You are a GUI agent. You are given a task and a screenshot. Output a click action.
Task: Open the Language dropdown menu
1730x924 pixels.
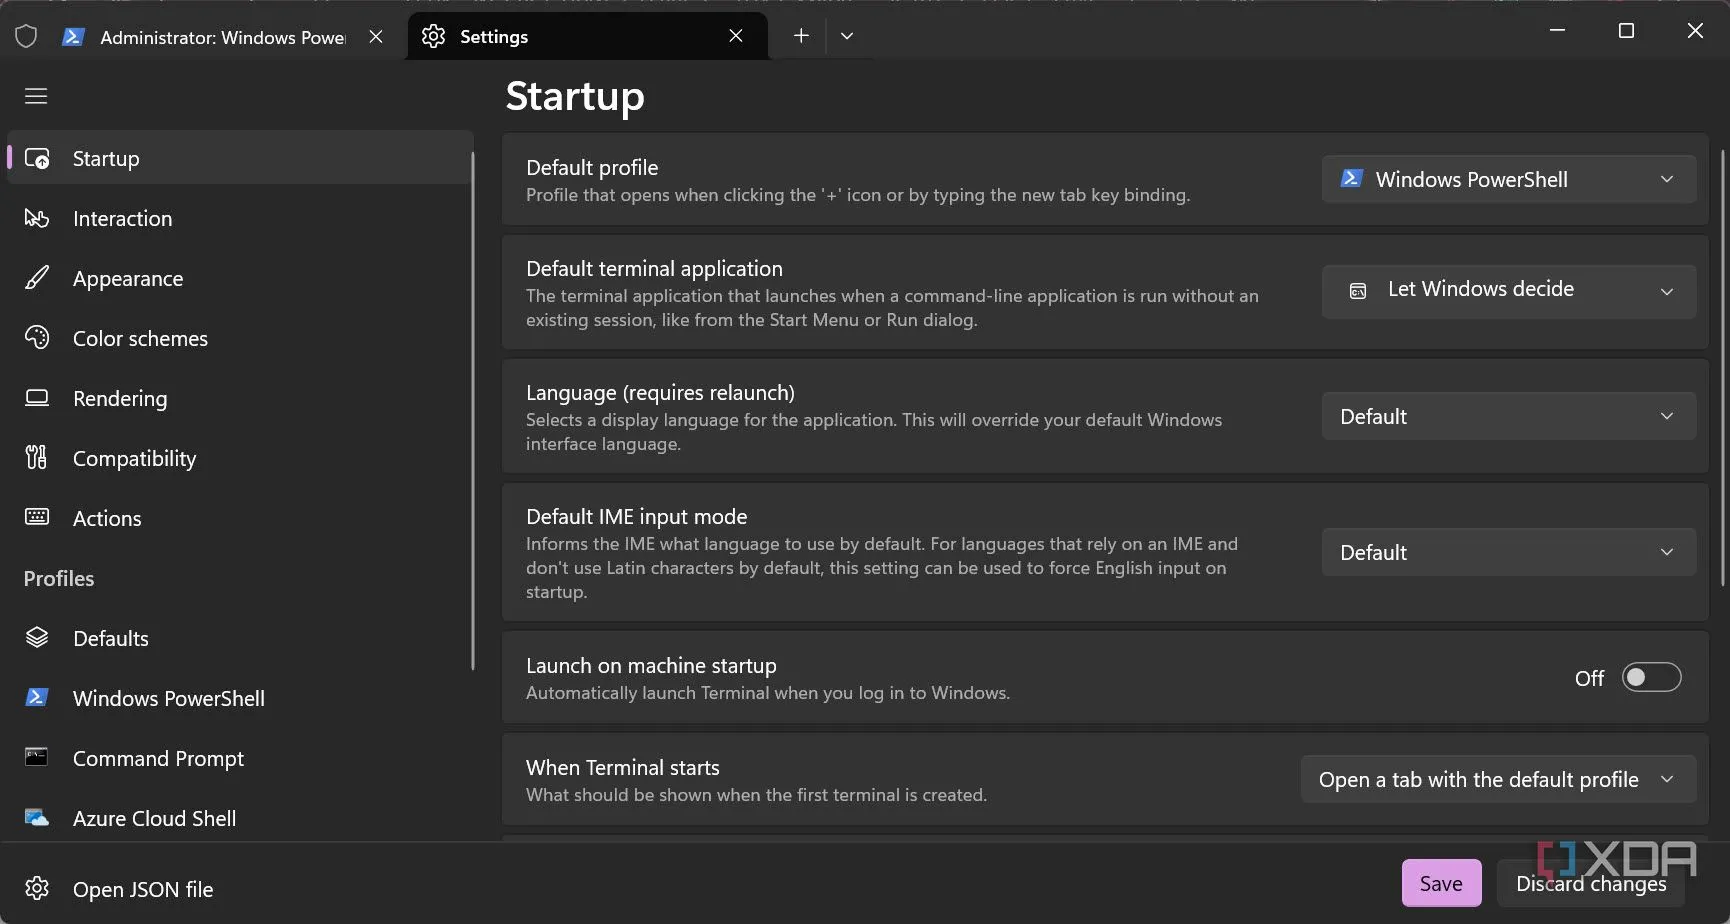click(1508, 417)
